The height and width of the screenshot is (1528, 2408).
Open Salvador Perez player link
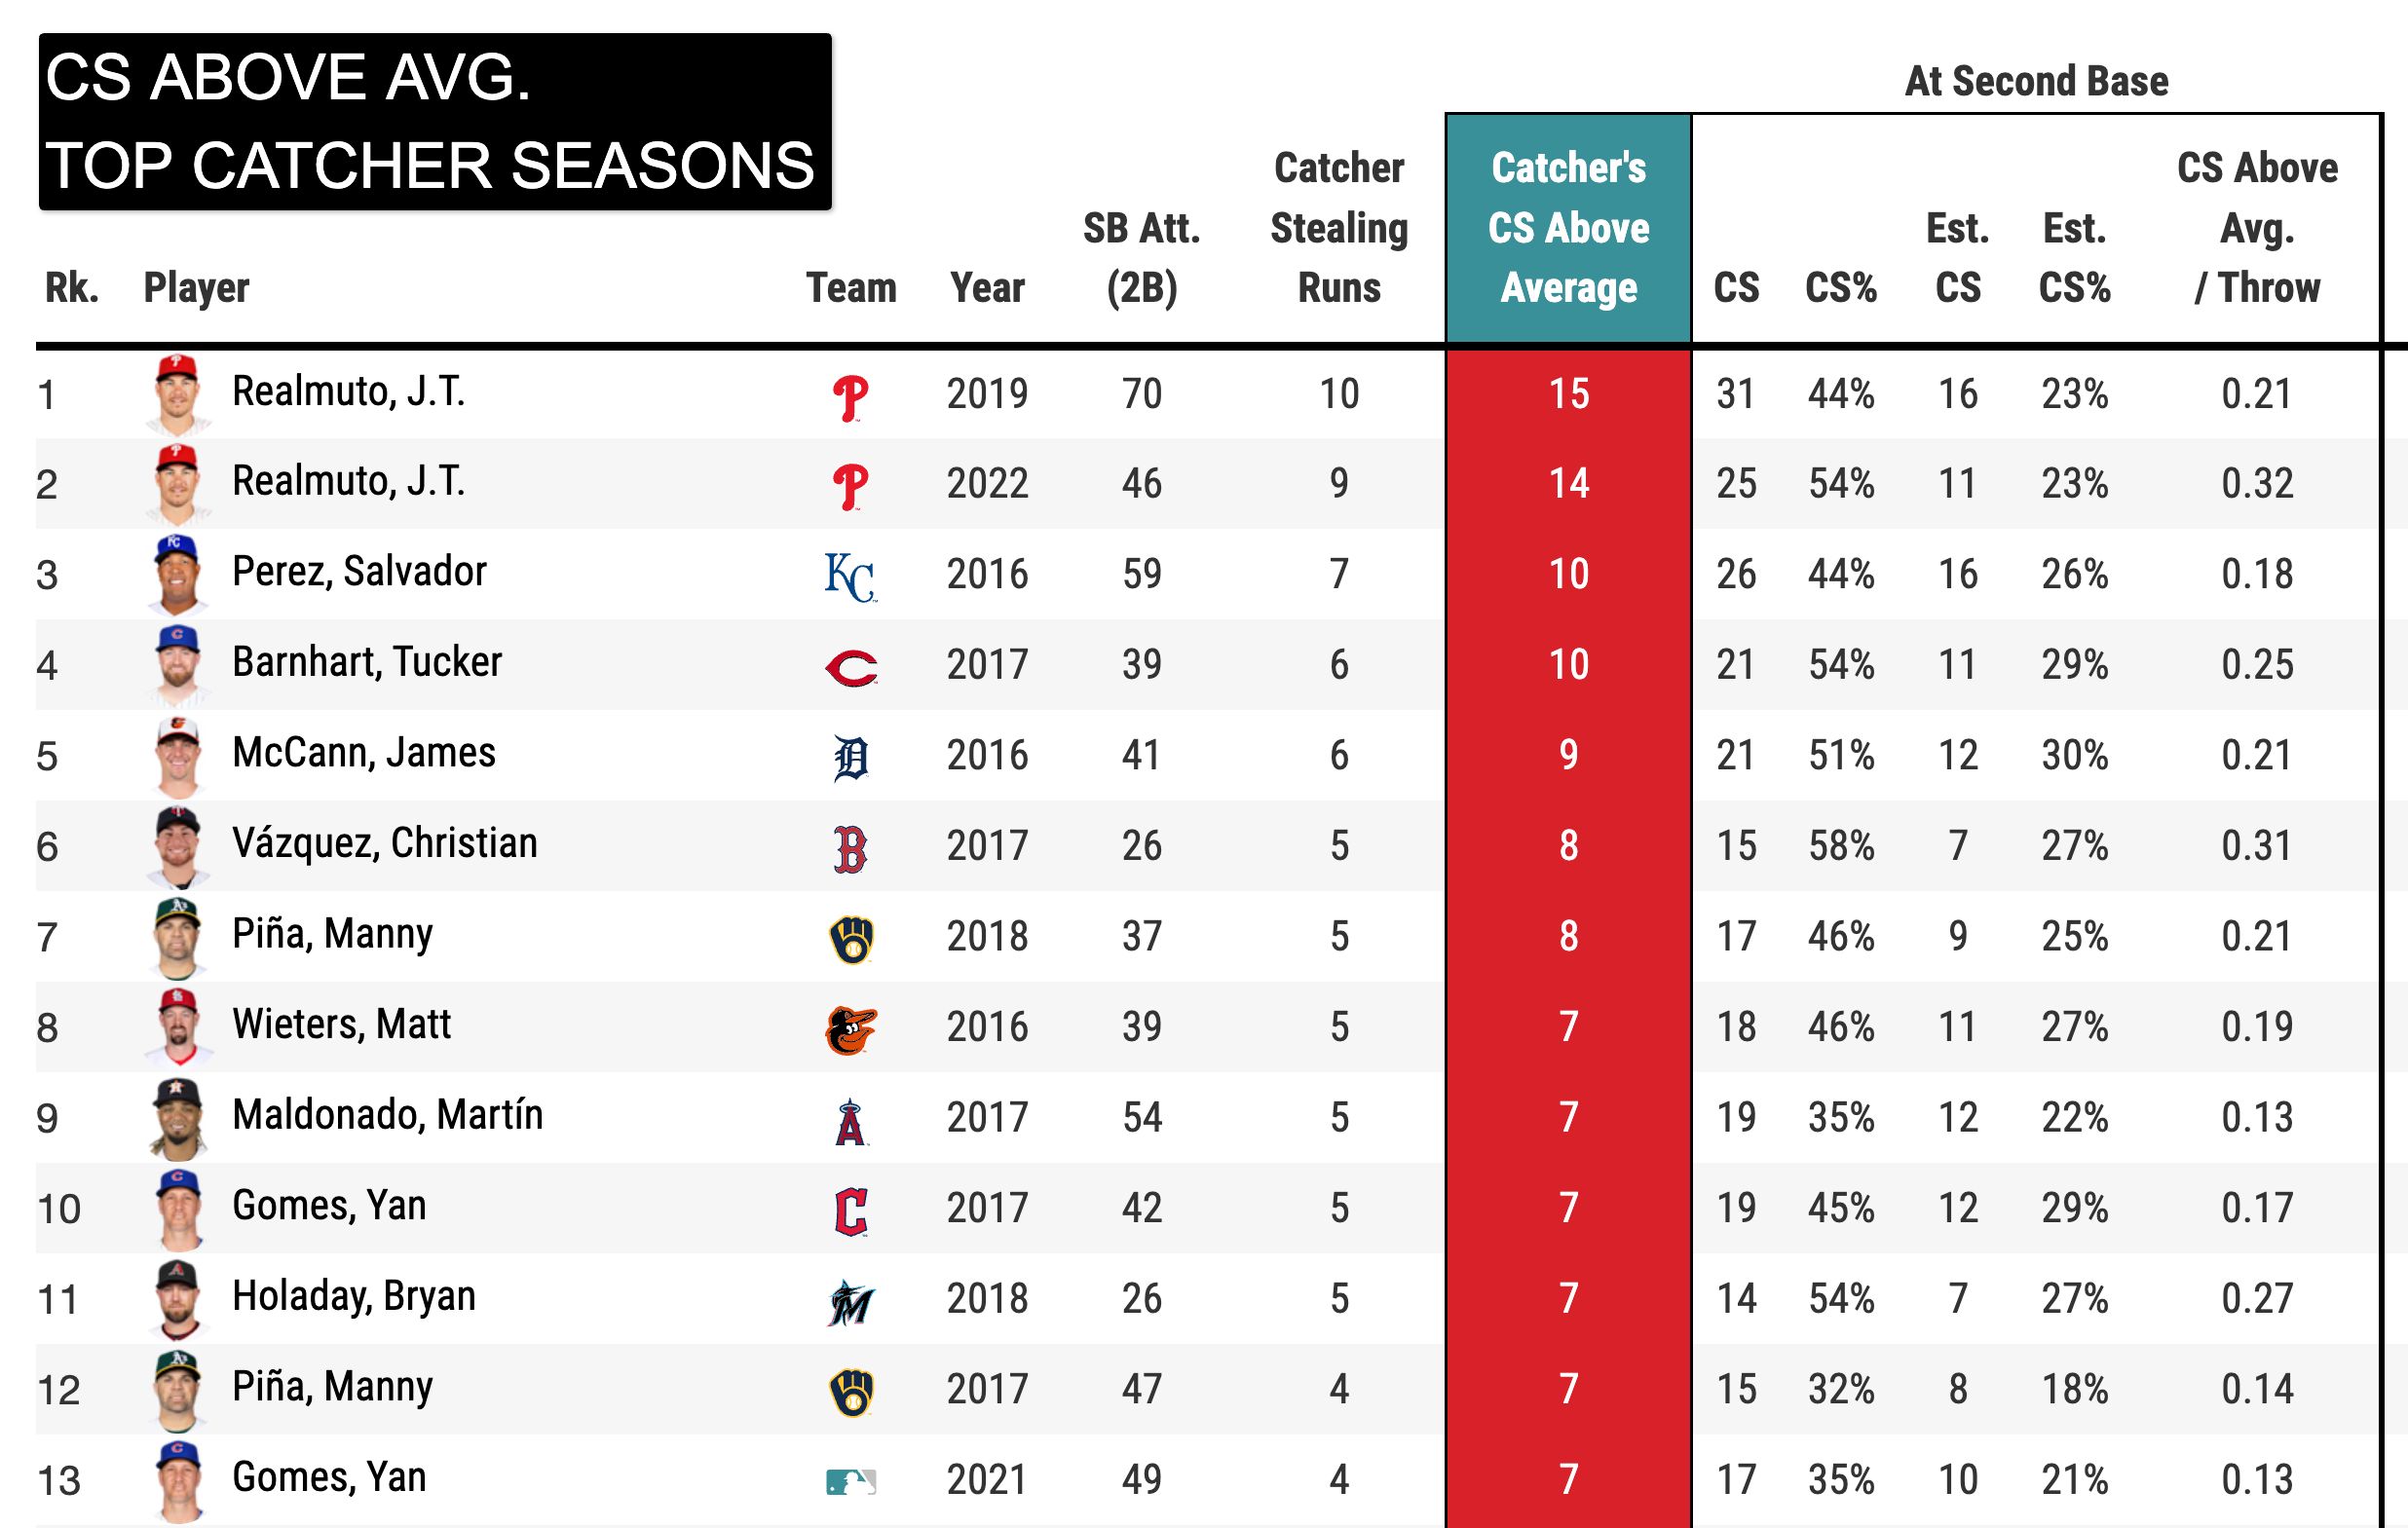pos(359,572)
